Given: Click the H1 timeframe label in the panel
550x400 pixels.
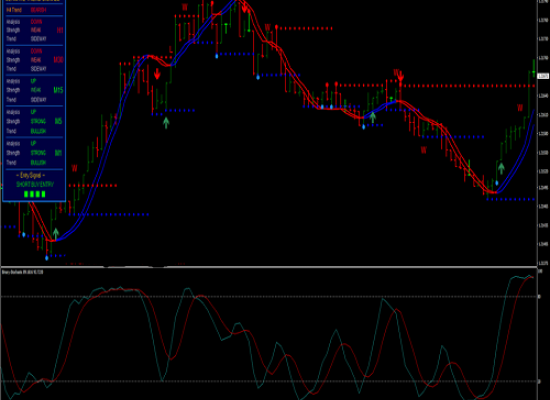Looking at the screenshot, I should [x=60, y=30].
